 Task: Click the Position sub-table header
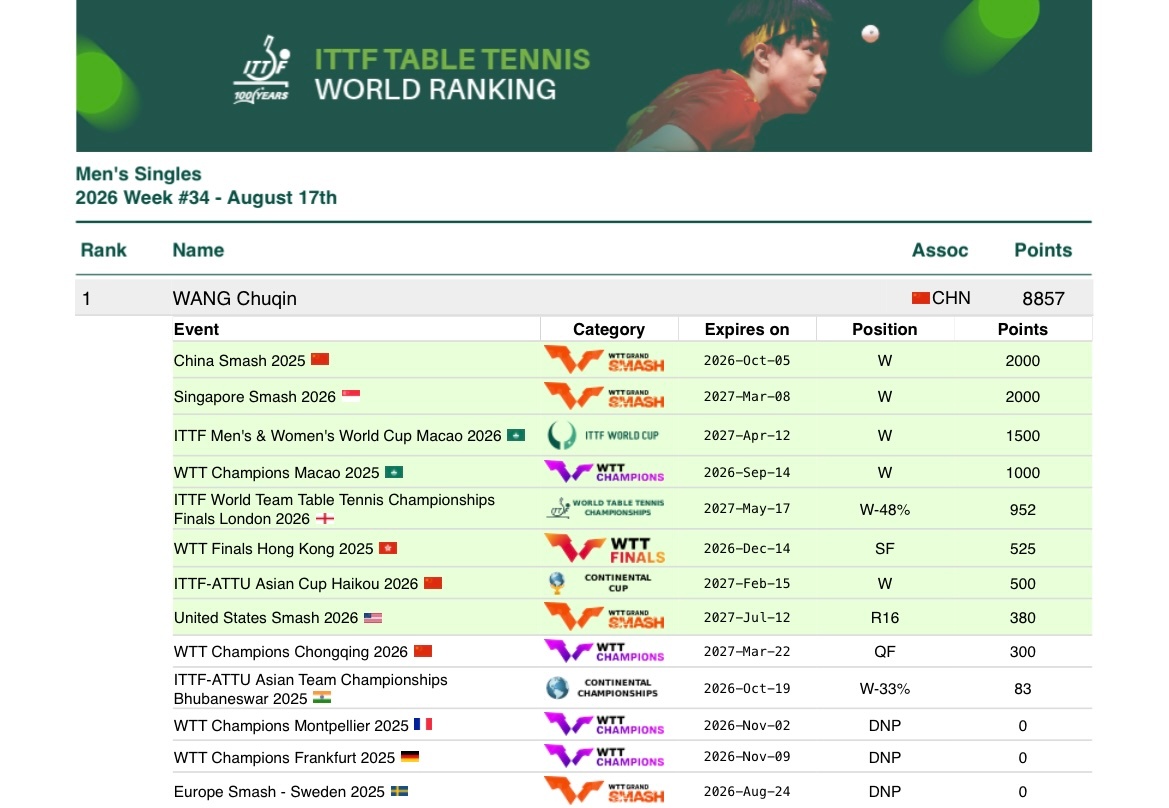click(x=884, y=329)
